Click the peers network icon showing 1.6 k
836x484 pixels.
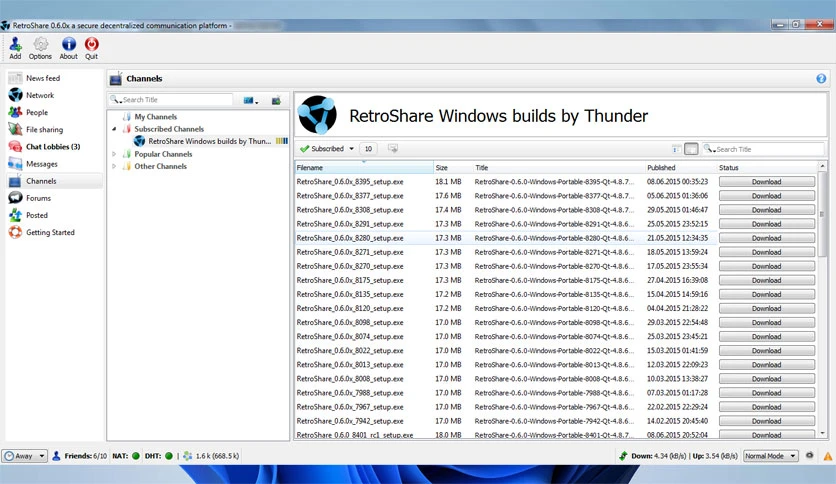188,456
